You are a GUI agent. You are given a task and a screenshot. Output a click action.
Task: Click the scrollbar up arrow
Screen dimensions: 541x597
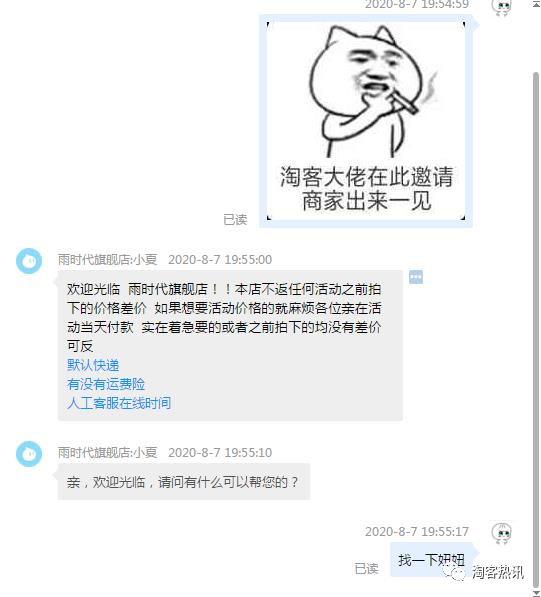(536, 5)
